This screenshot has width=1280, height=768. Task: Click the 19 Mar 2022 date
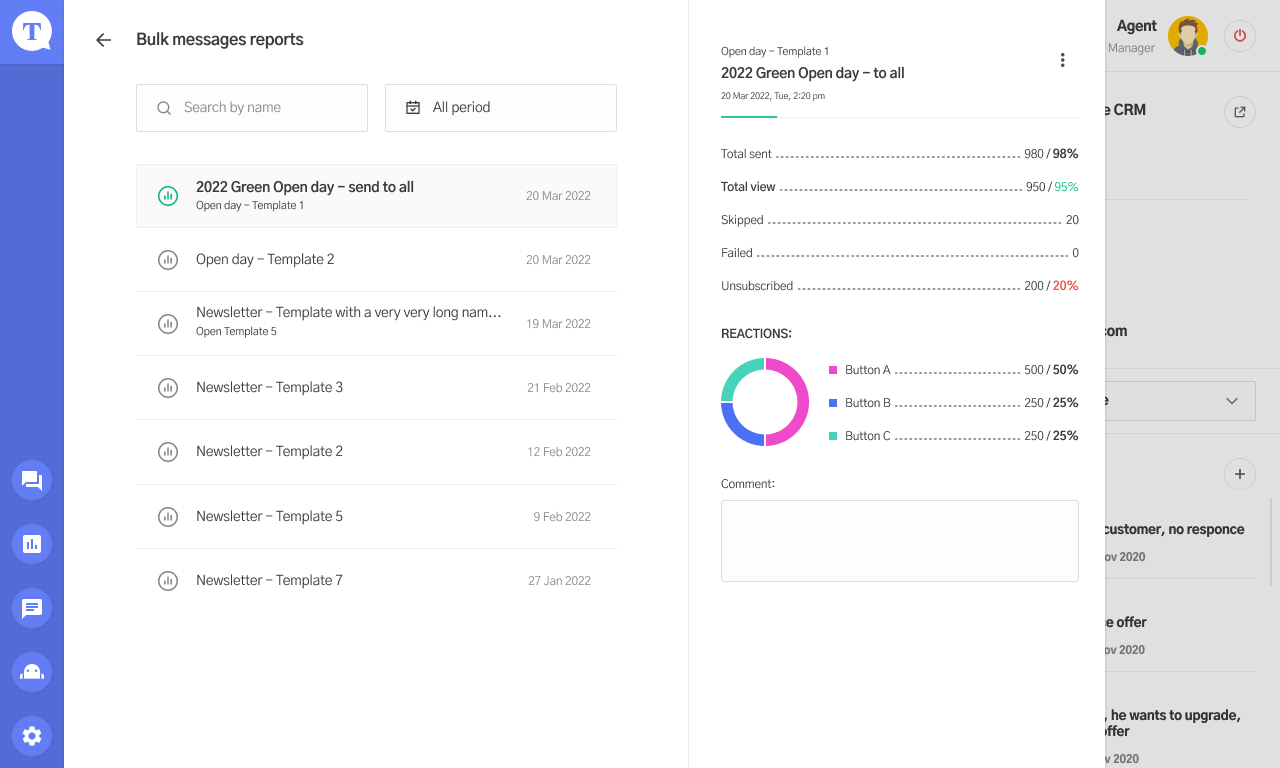coord(558,324)
